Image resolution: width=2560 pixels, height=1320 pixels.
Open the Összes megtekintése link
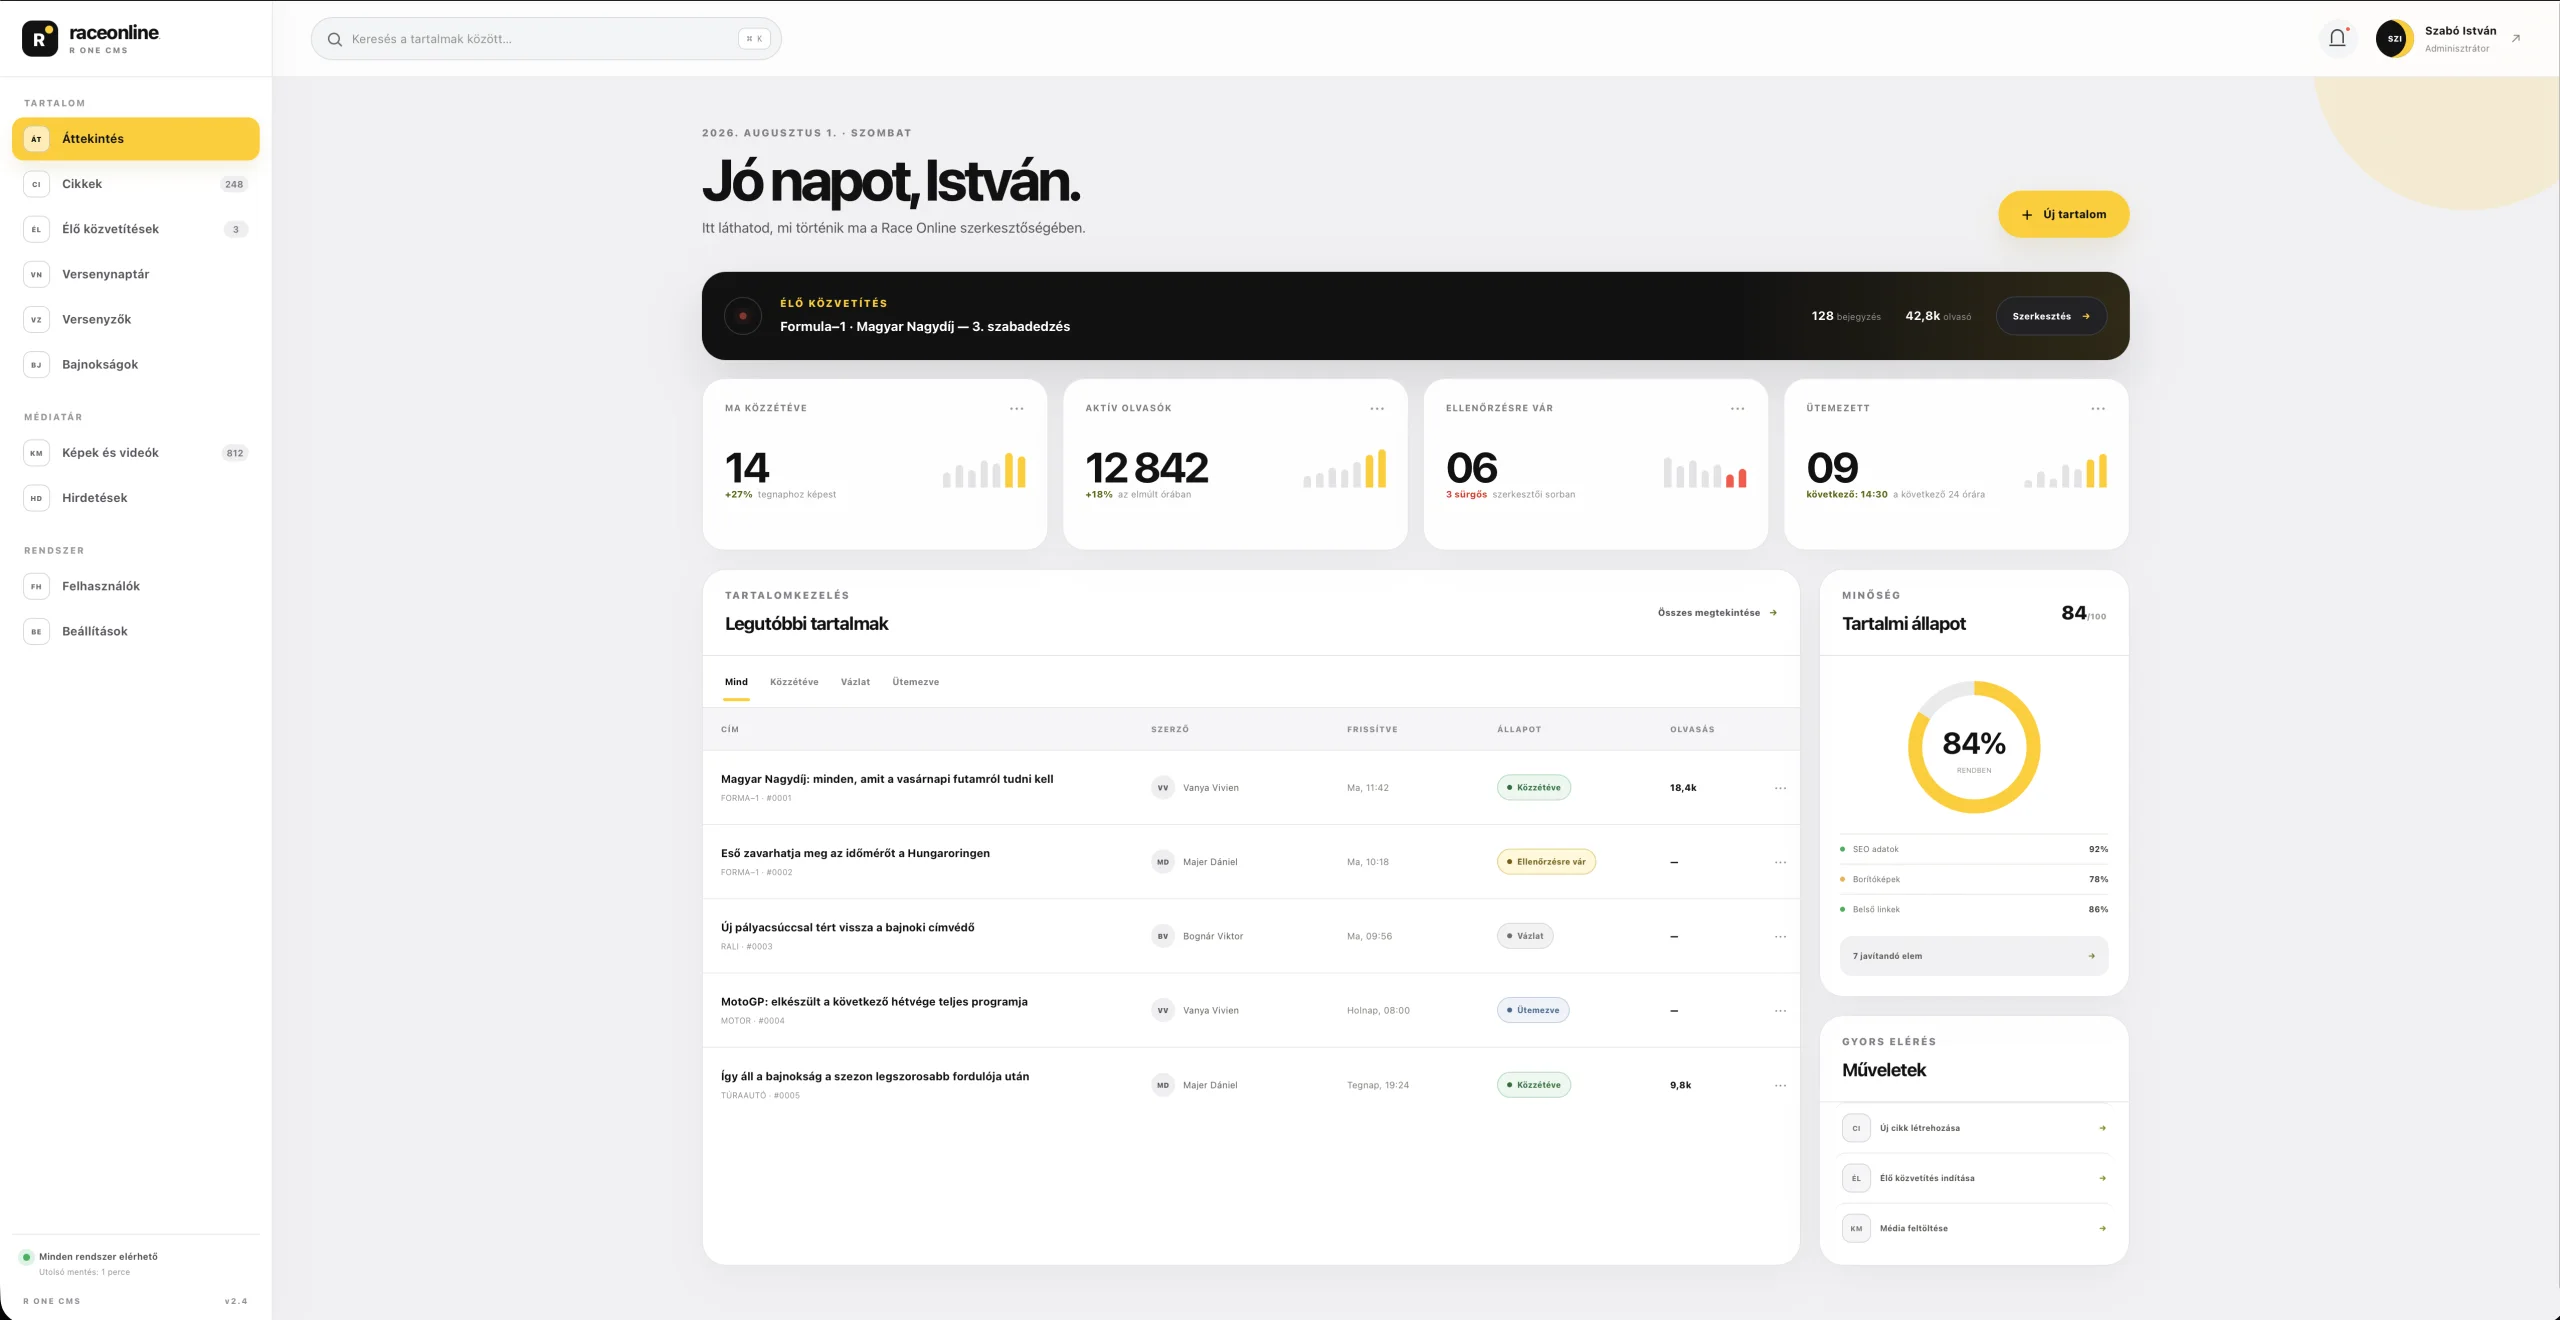click(x=1717, y=613)
